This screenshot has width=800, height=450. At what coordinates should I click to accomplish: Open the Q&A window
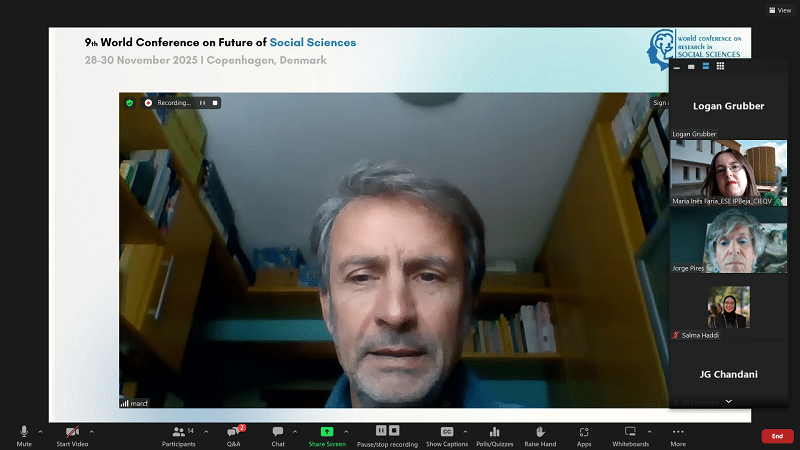tap(233, 435)
